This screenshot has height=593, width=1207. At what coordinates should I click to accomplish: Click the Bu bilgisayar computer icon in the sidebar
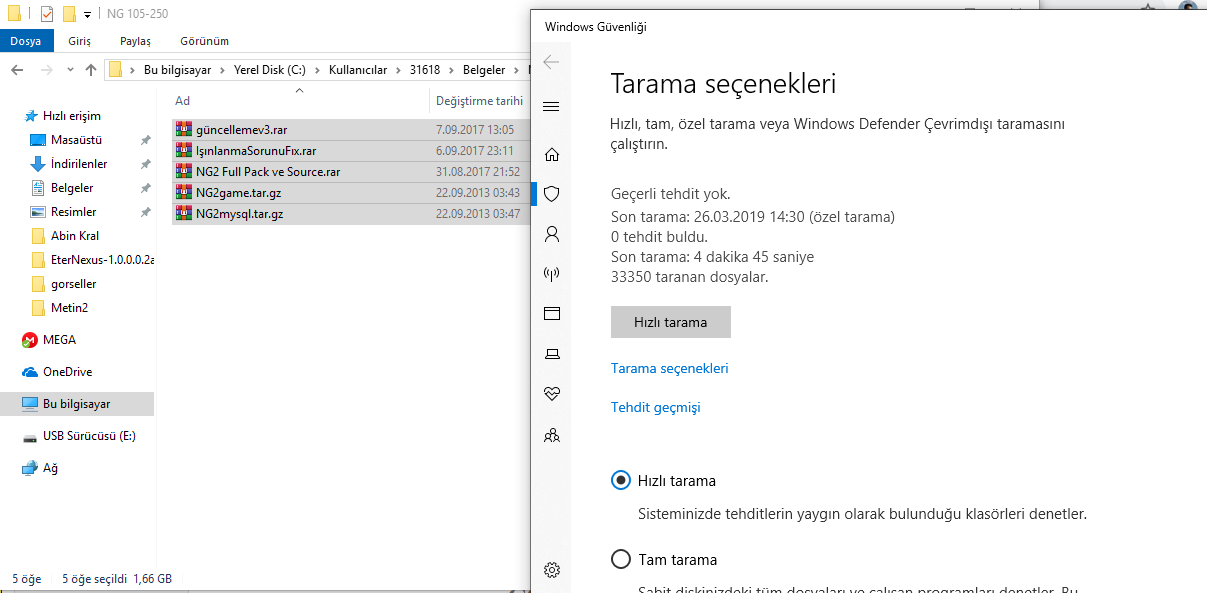(30, 404)
